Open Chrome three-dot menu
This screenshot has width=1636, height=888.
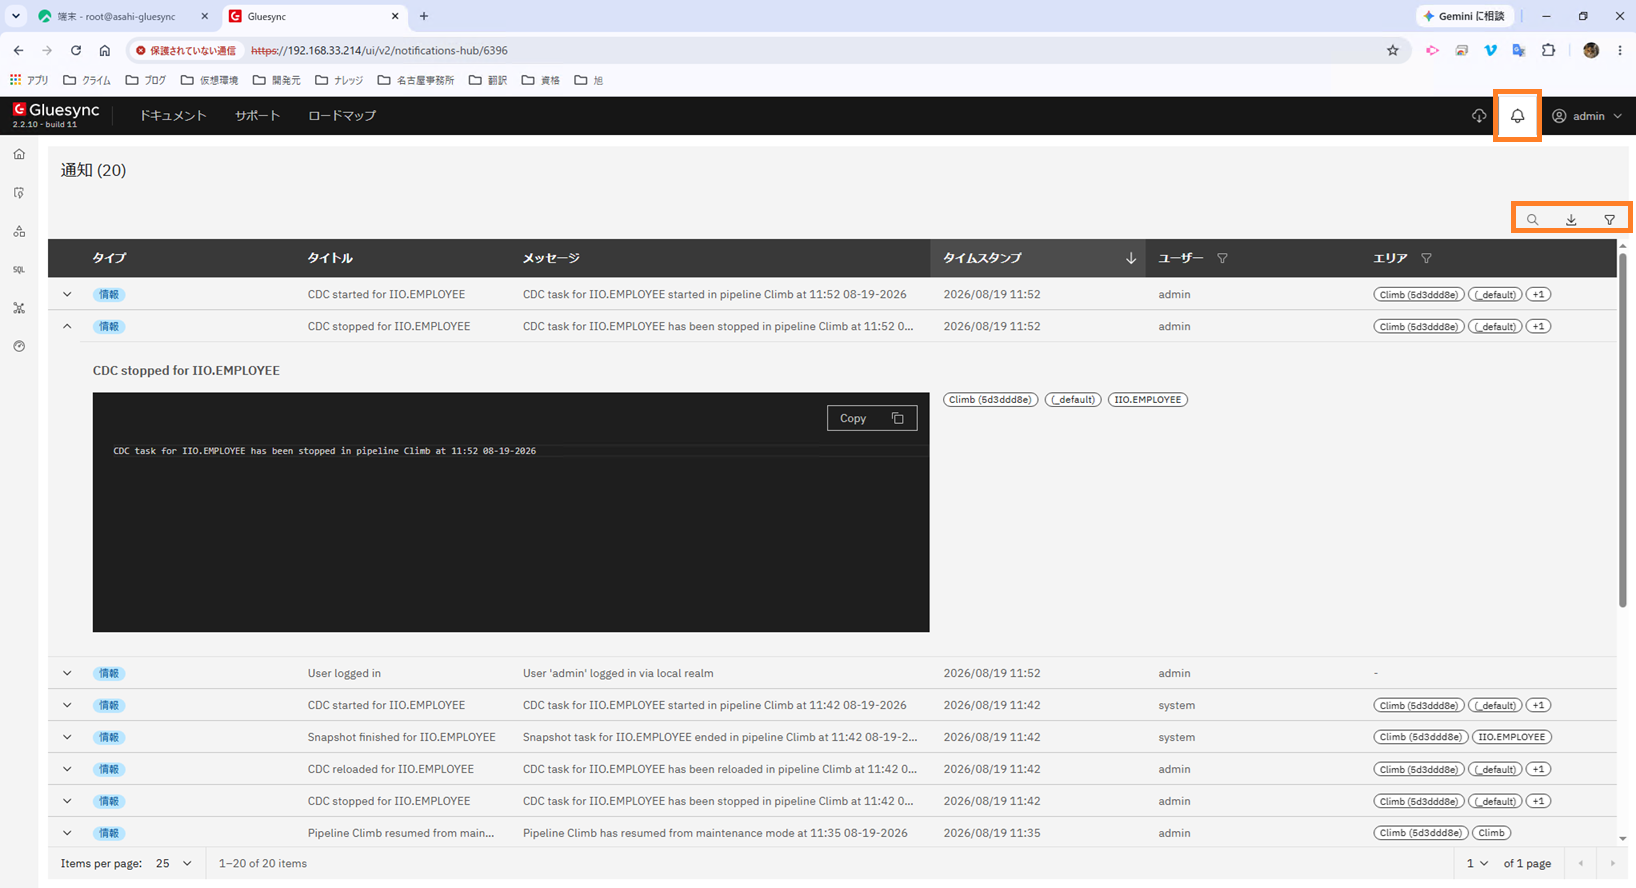pyautogui.click(x=1620, y=50)
